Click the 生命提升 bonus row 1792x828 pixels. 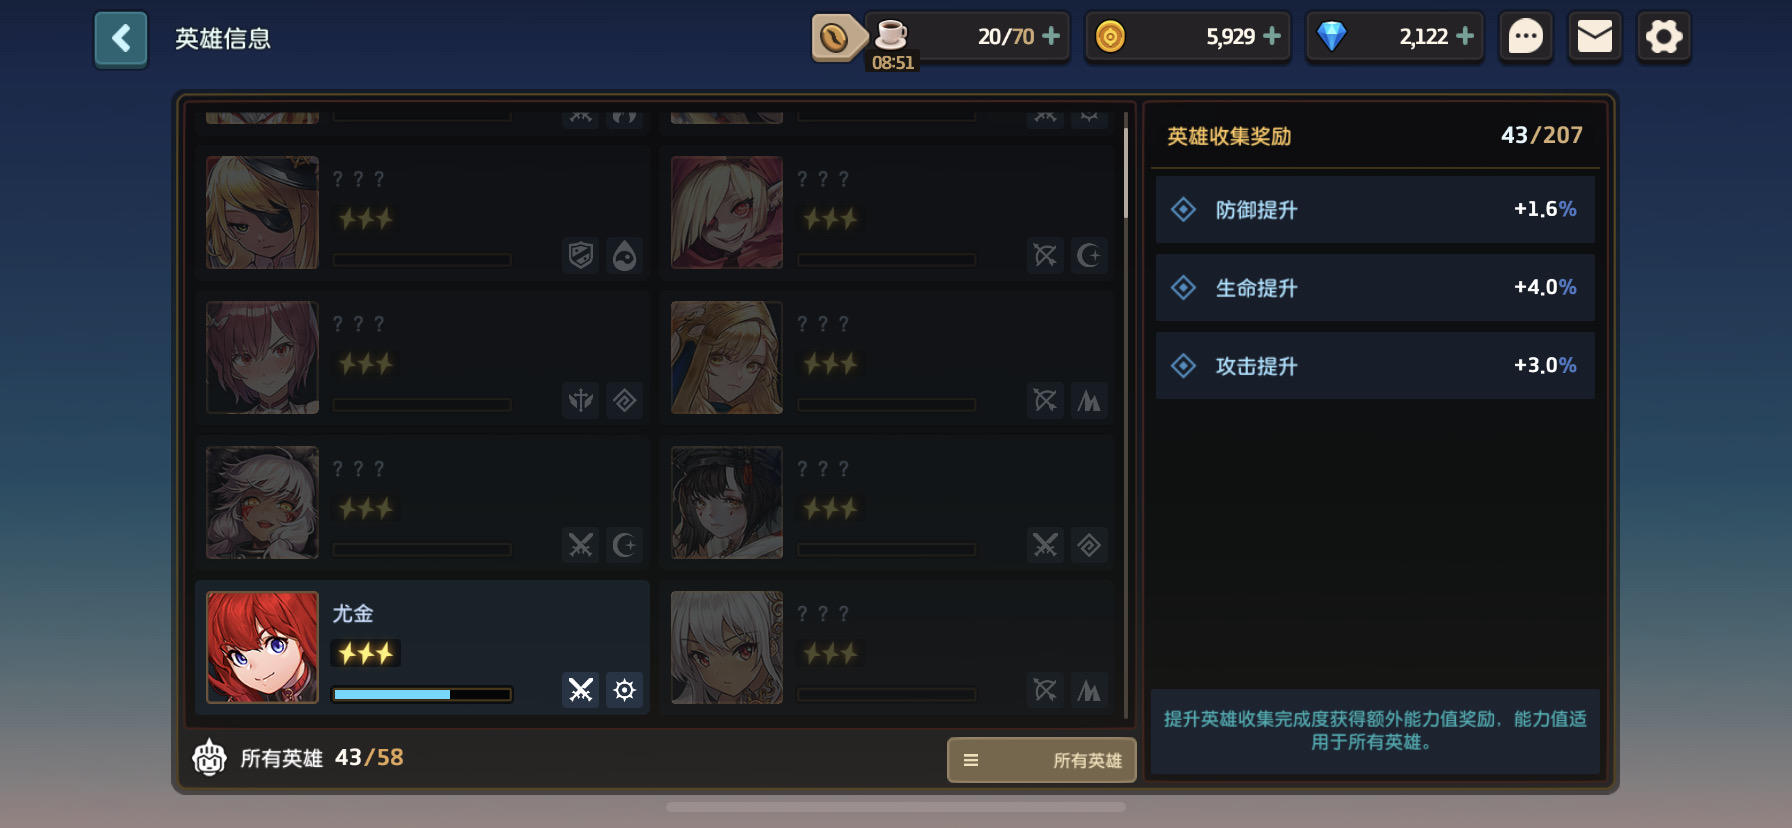point(1375,287)
